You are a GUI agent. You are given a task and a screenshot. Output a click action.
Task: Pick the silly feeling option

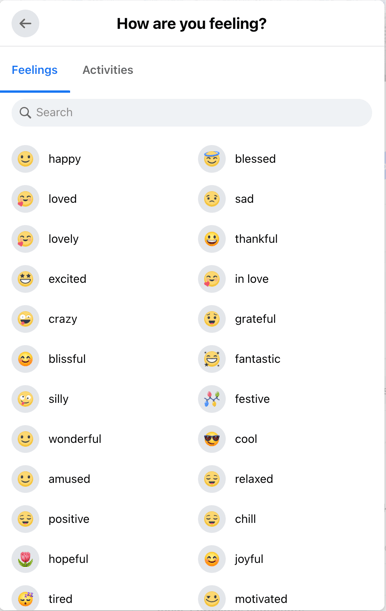click(97, 399)
